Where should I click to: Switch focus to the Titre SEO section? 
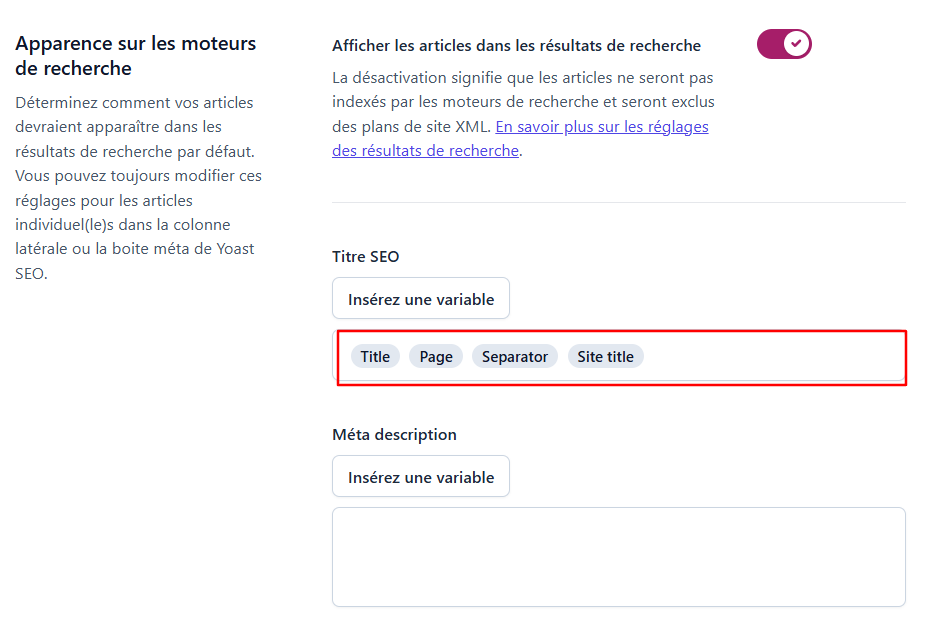tap(363, 256)
